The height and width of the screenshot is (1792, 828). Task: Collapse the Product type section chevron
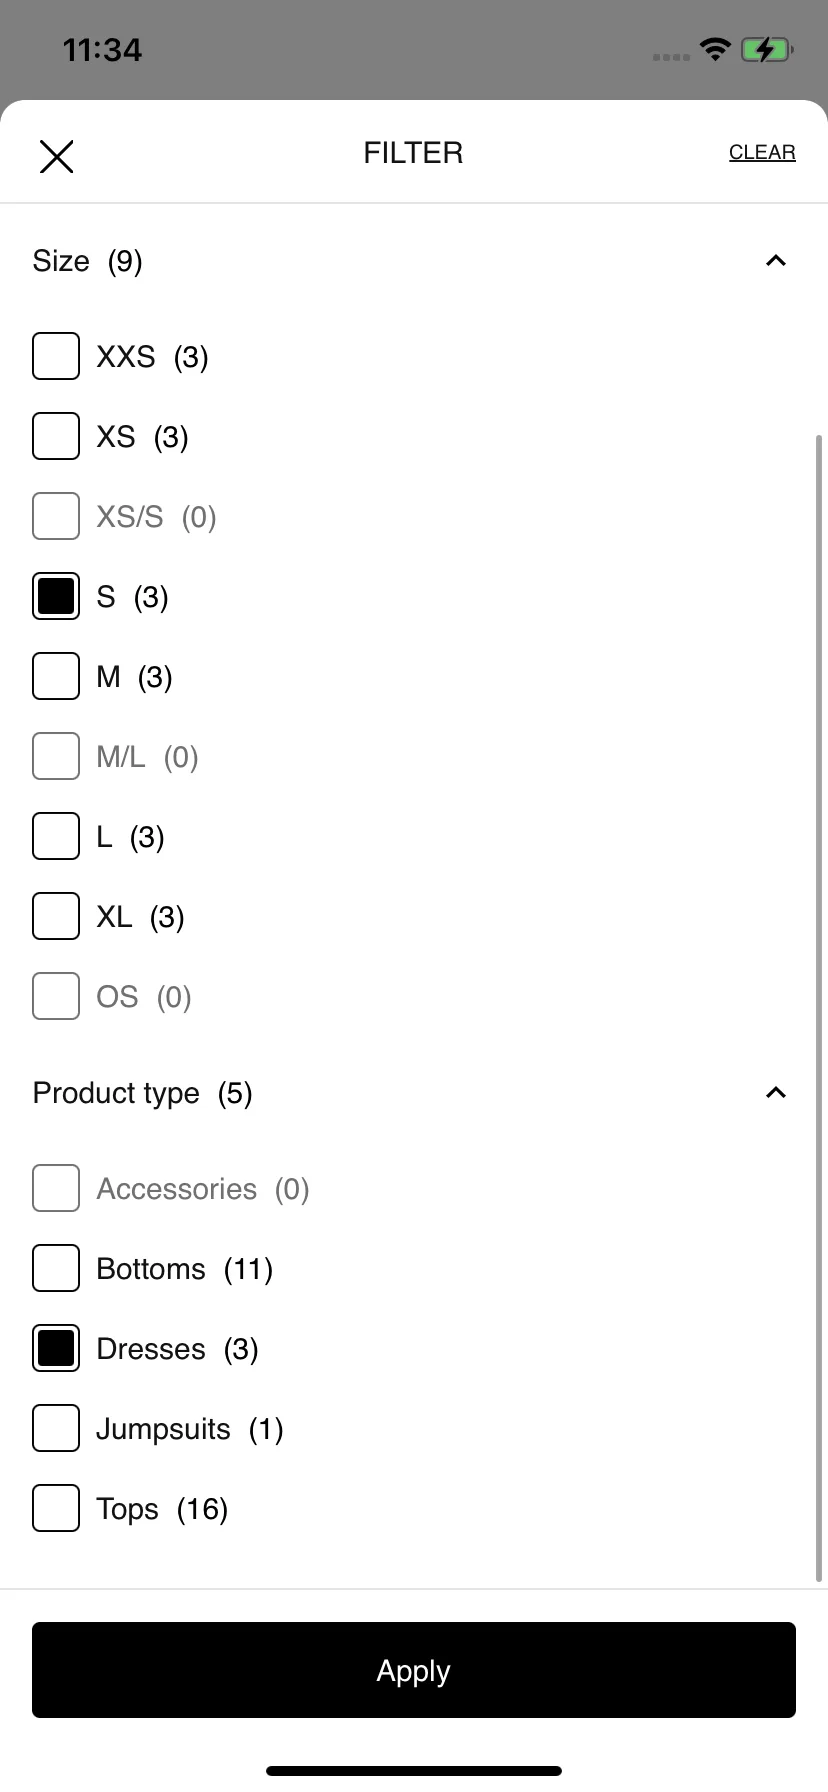tap(776, 1093)
